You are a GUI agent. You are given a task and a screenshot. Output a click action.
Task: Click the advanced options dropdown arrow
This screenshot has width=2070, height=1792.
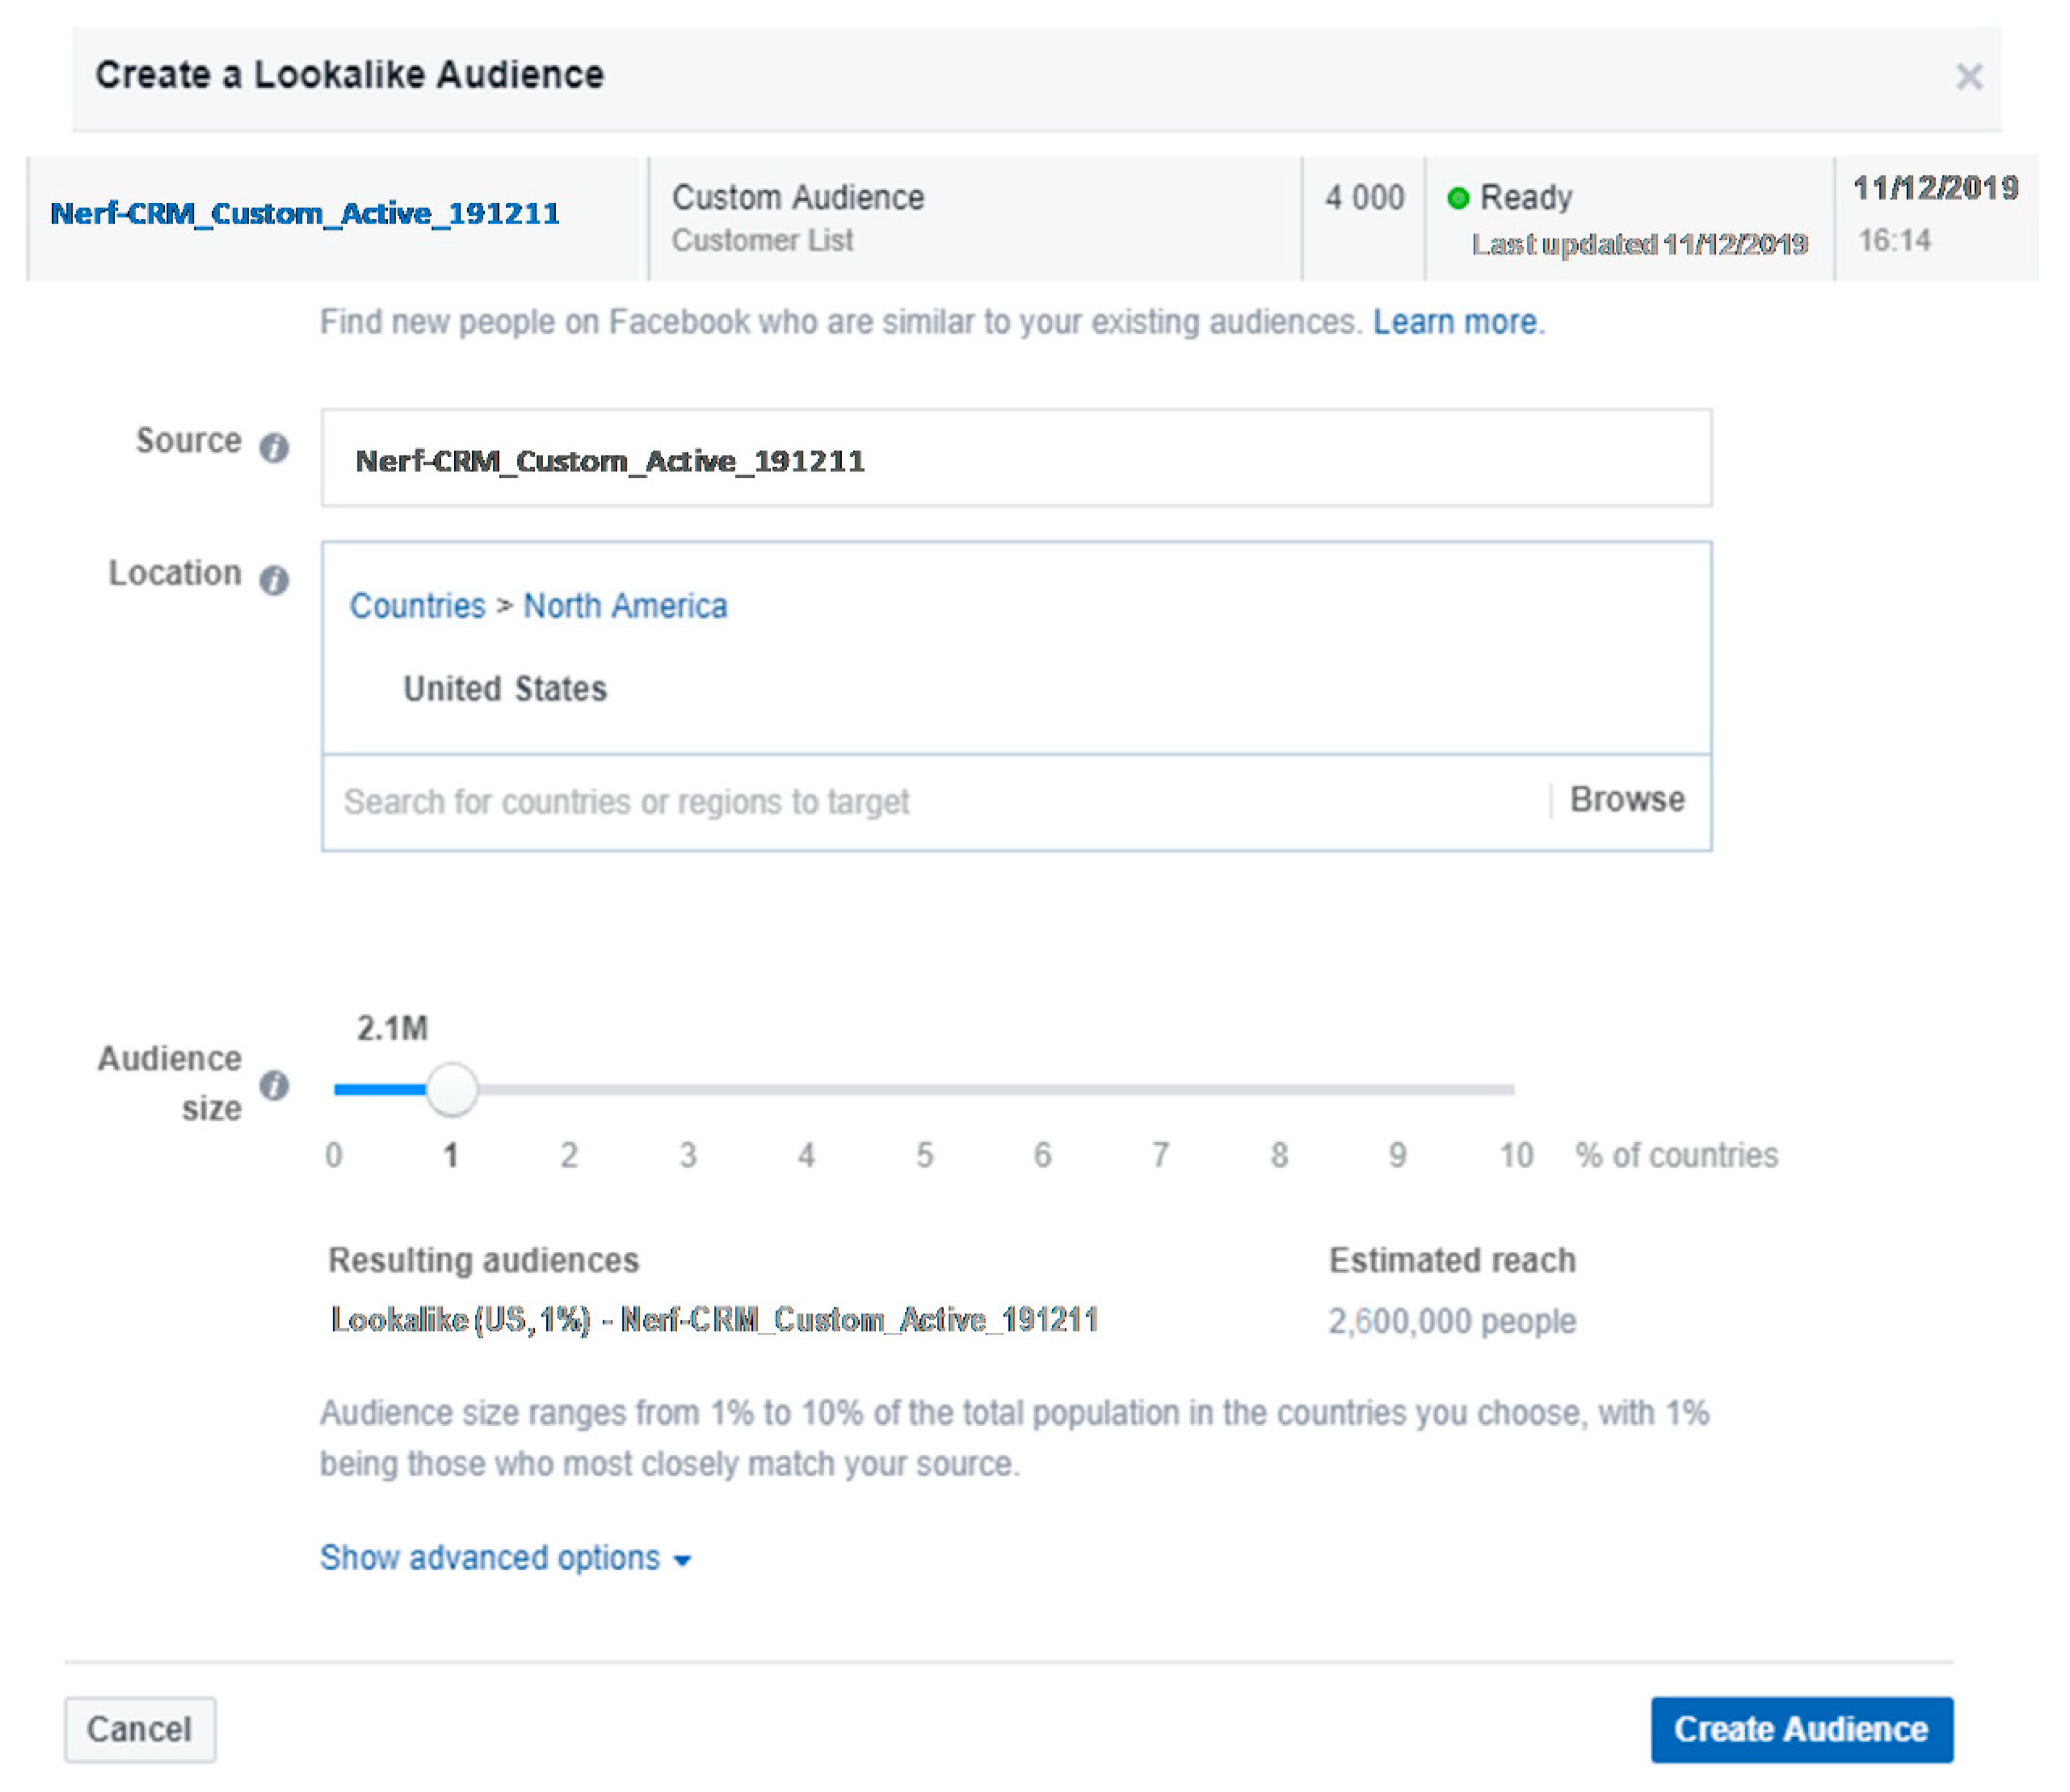683,1561
